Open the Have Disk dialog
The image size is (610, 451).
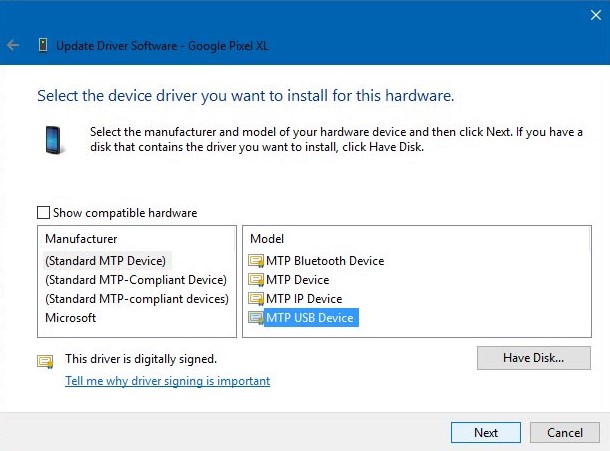tap(533, 358)
